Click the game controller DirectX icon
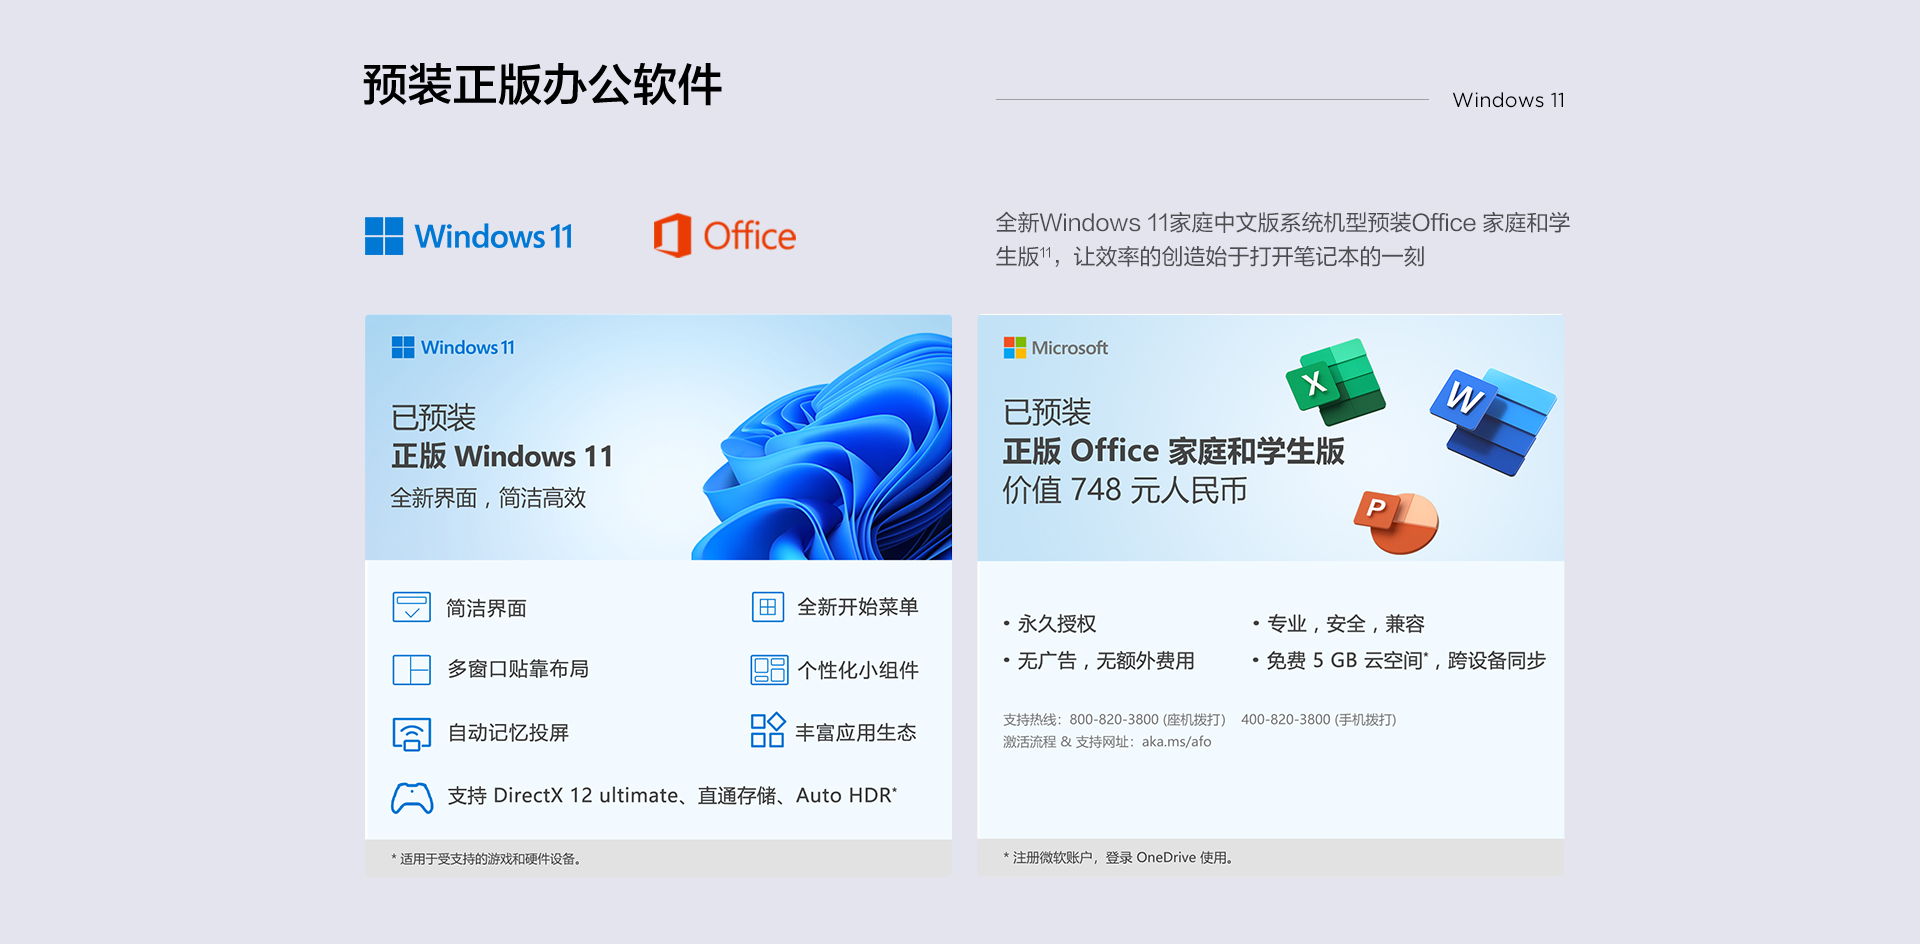 412,798
